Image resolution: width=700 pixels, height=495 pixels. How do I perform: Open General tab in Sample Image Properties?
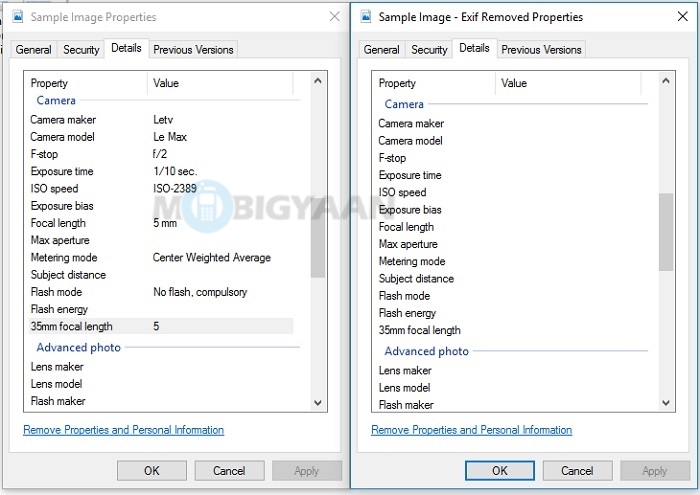point(33,50)
